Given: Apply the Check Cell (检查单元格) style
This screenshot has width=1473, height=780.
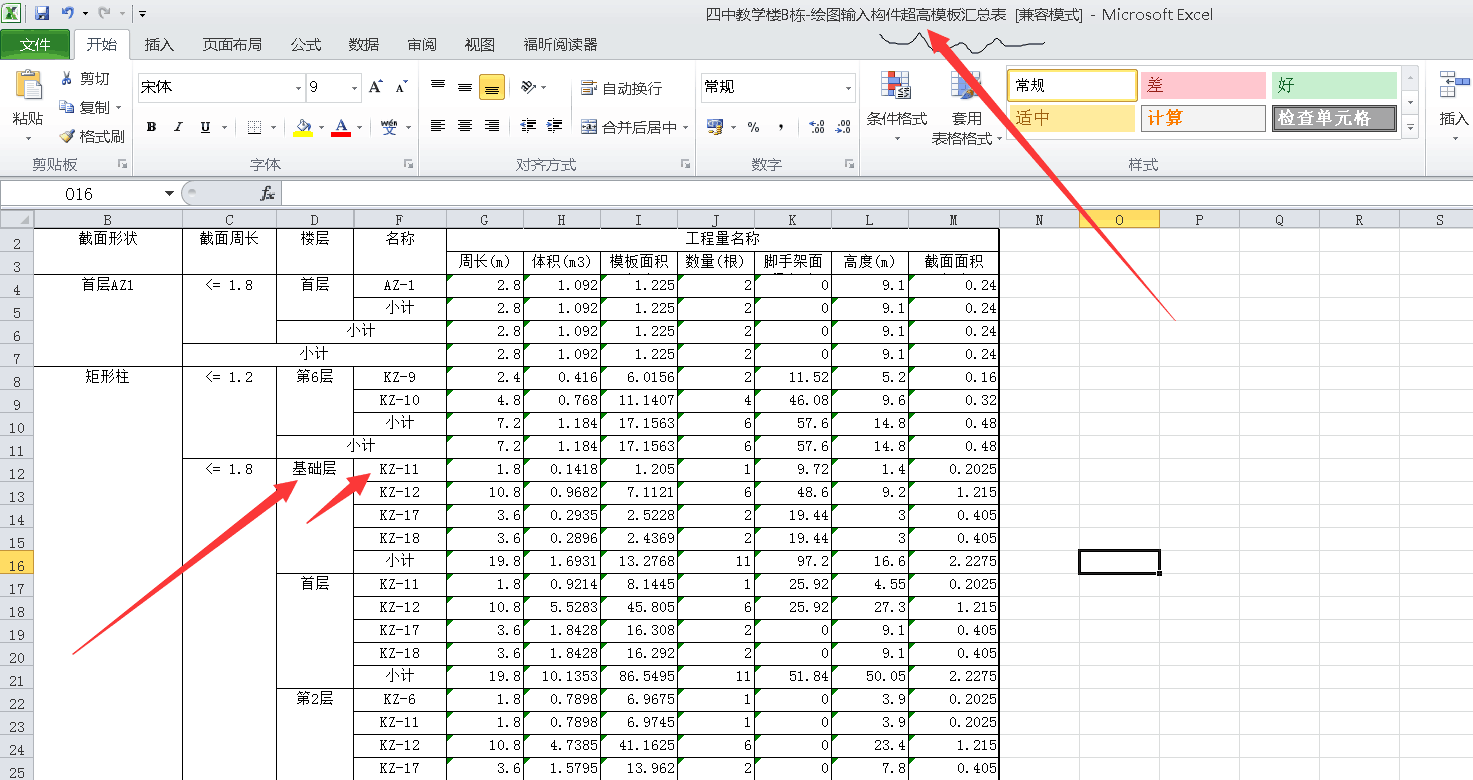Looking at the screenshot, I should coord(1335,118).
